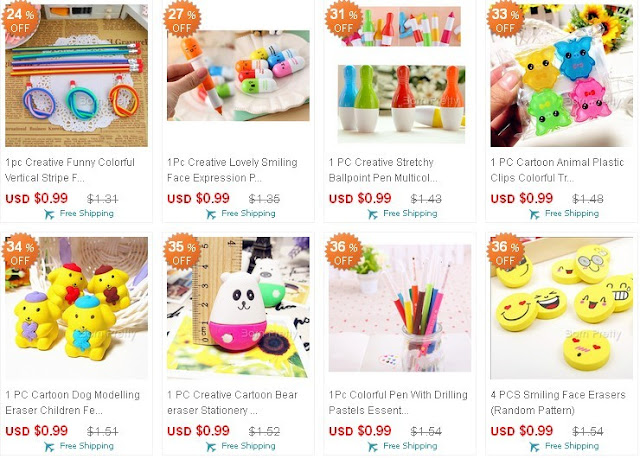Open the yellow cartoon dog erasers photo
Viewport: 640px width, 459px height.
tap(76, 308)
